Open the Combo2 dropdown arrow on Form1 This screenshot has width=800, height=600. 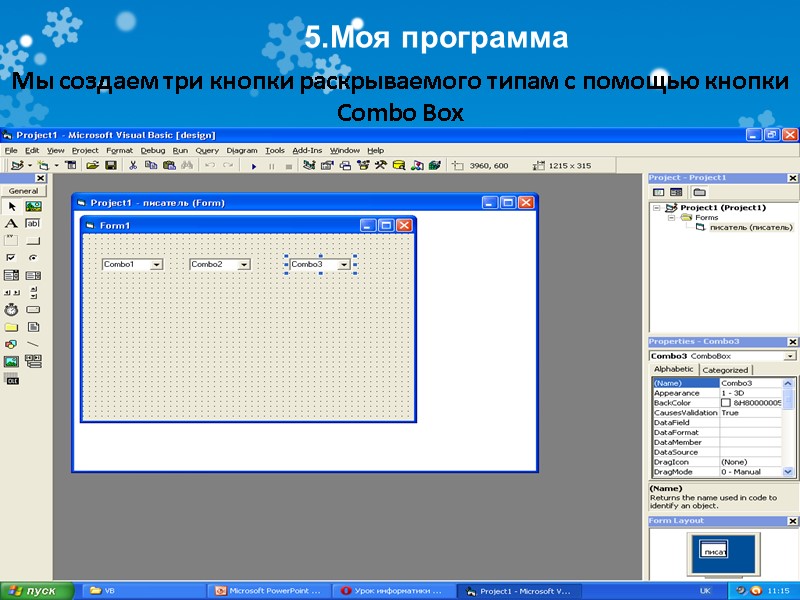[x=244, y=265]
